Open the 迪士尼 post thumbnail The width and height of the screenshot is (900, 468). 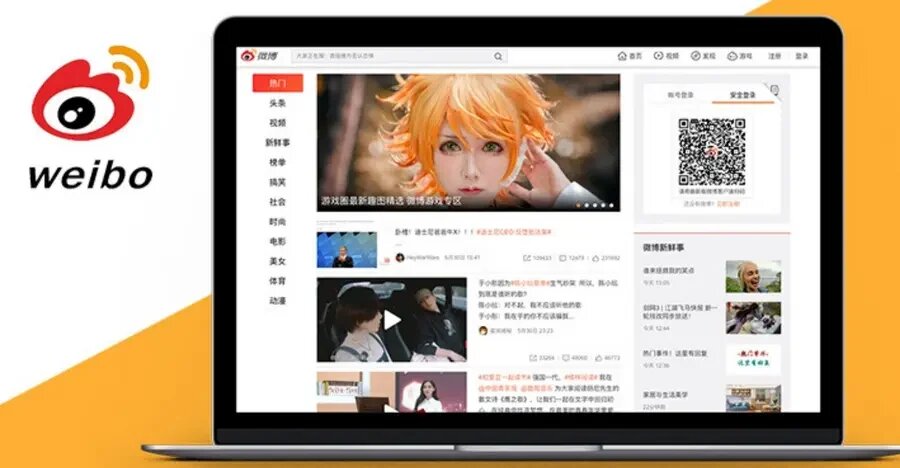(x=347, y=249)
